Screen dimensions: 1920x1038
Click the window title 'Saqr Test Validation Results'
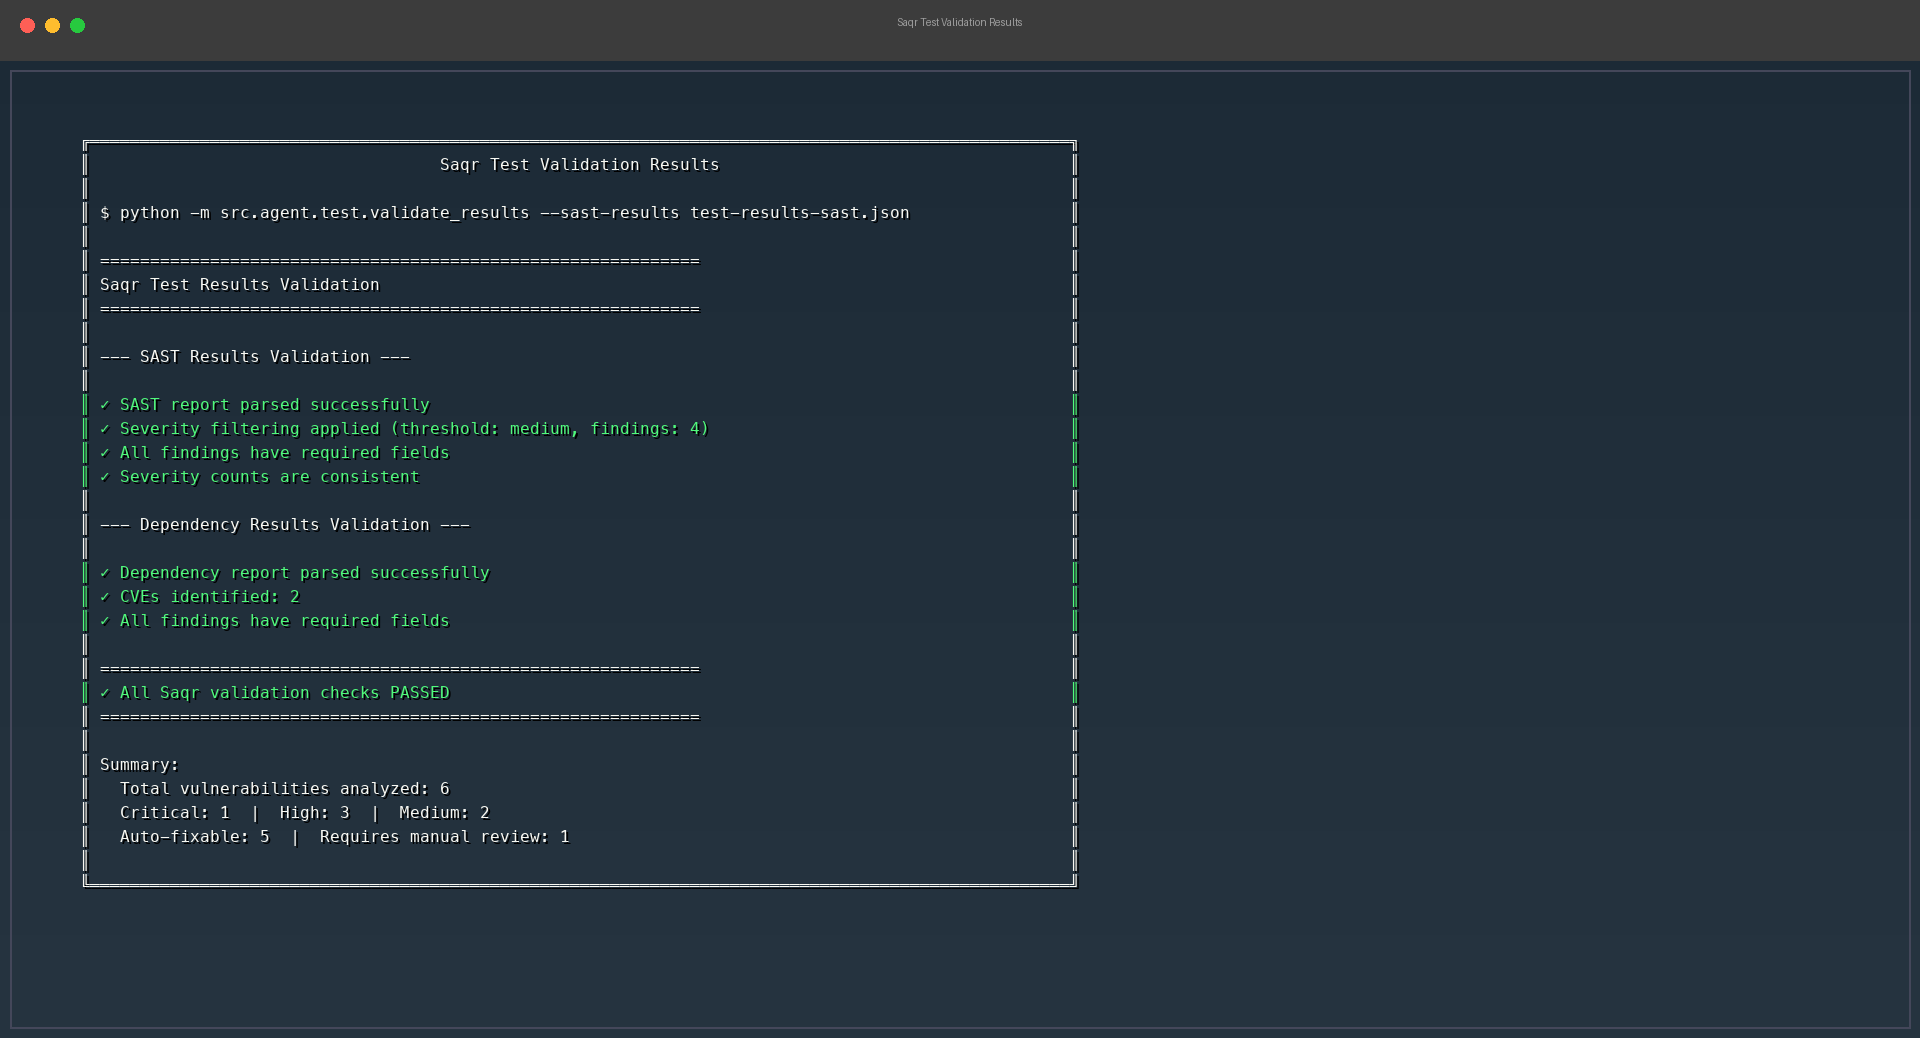coord(959,22)
